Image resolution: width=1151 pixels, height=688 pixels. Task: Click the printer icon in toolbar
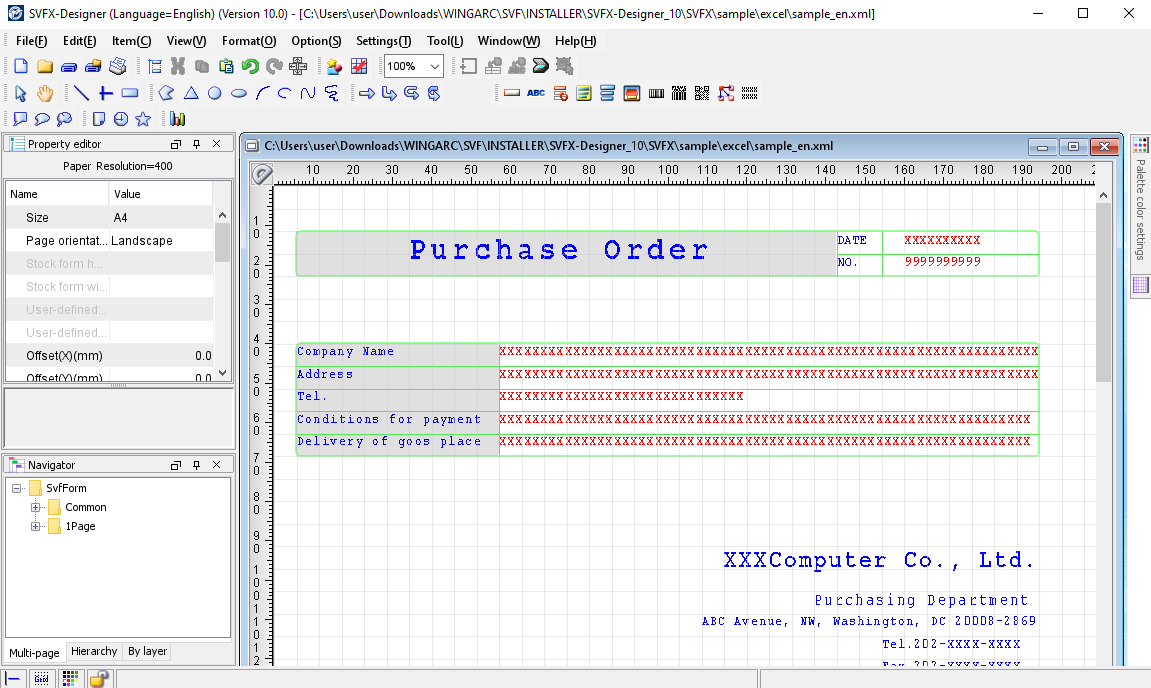pyautogui.click(x=117, y=66)
